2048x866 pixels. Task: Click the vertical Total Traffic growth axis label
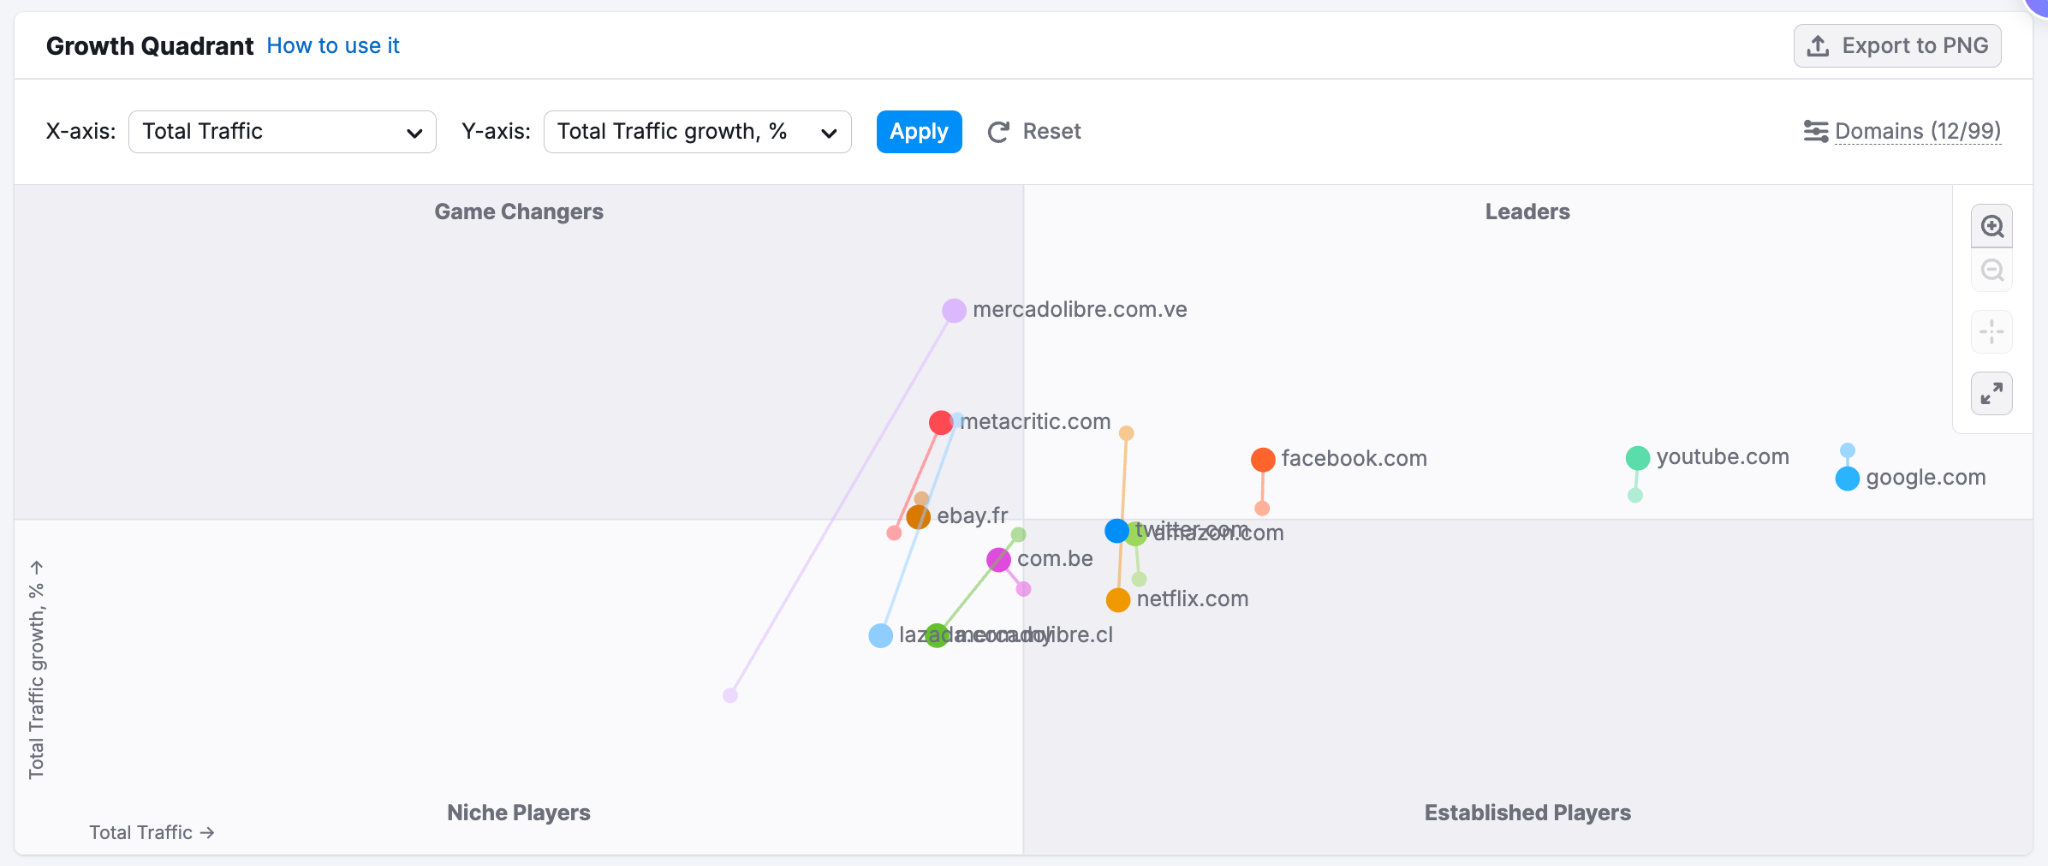36,670
